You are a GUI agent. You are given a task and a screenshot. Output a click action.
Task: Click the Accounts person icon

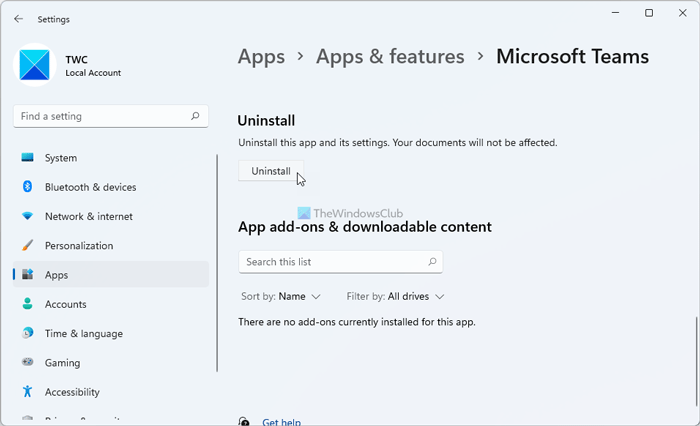(27, 304)
